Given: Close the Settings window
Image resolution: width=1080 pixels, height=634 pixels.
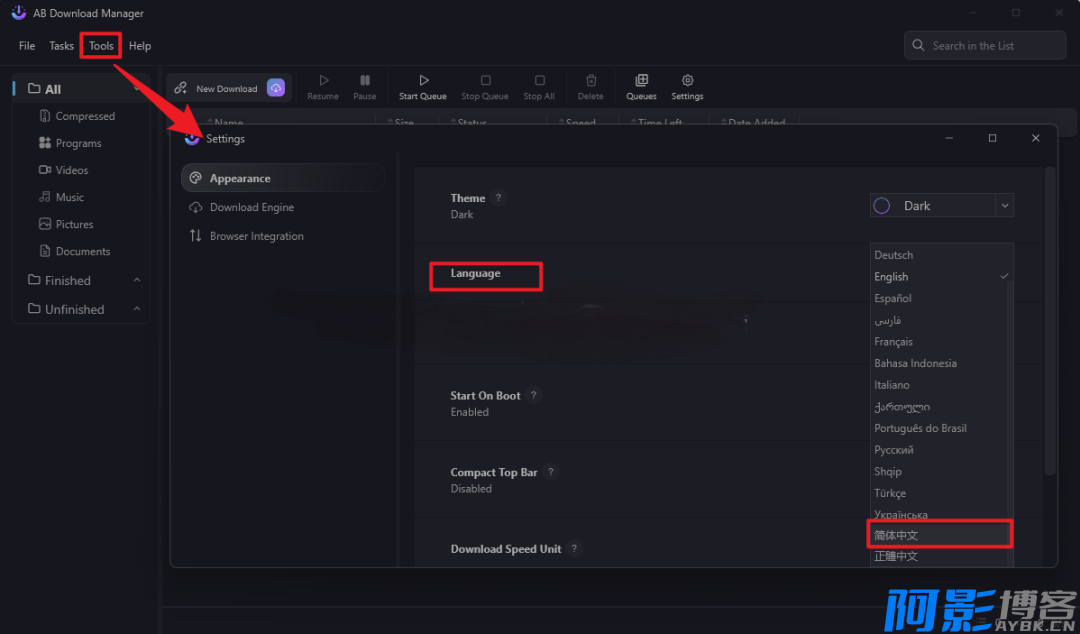Looking at the screenshot, I should tap(1035, 139).
